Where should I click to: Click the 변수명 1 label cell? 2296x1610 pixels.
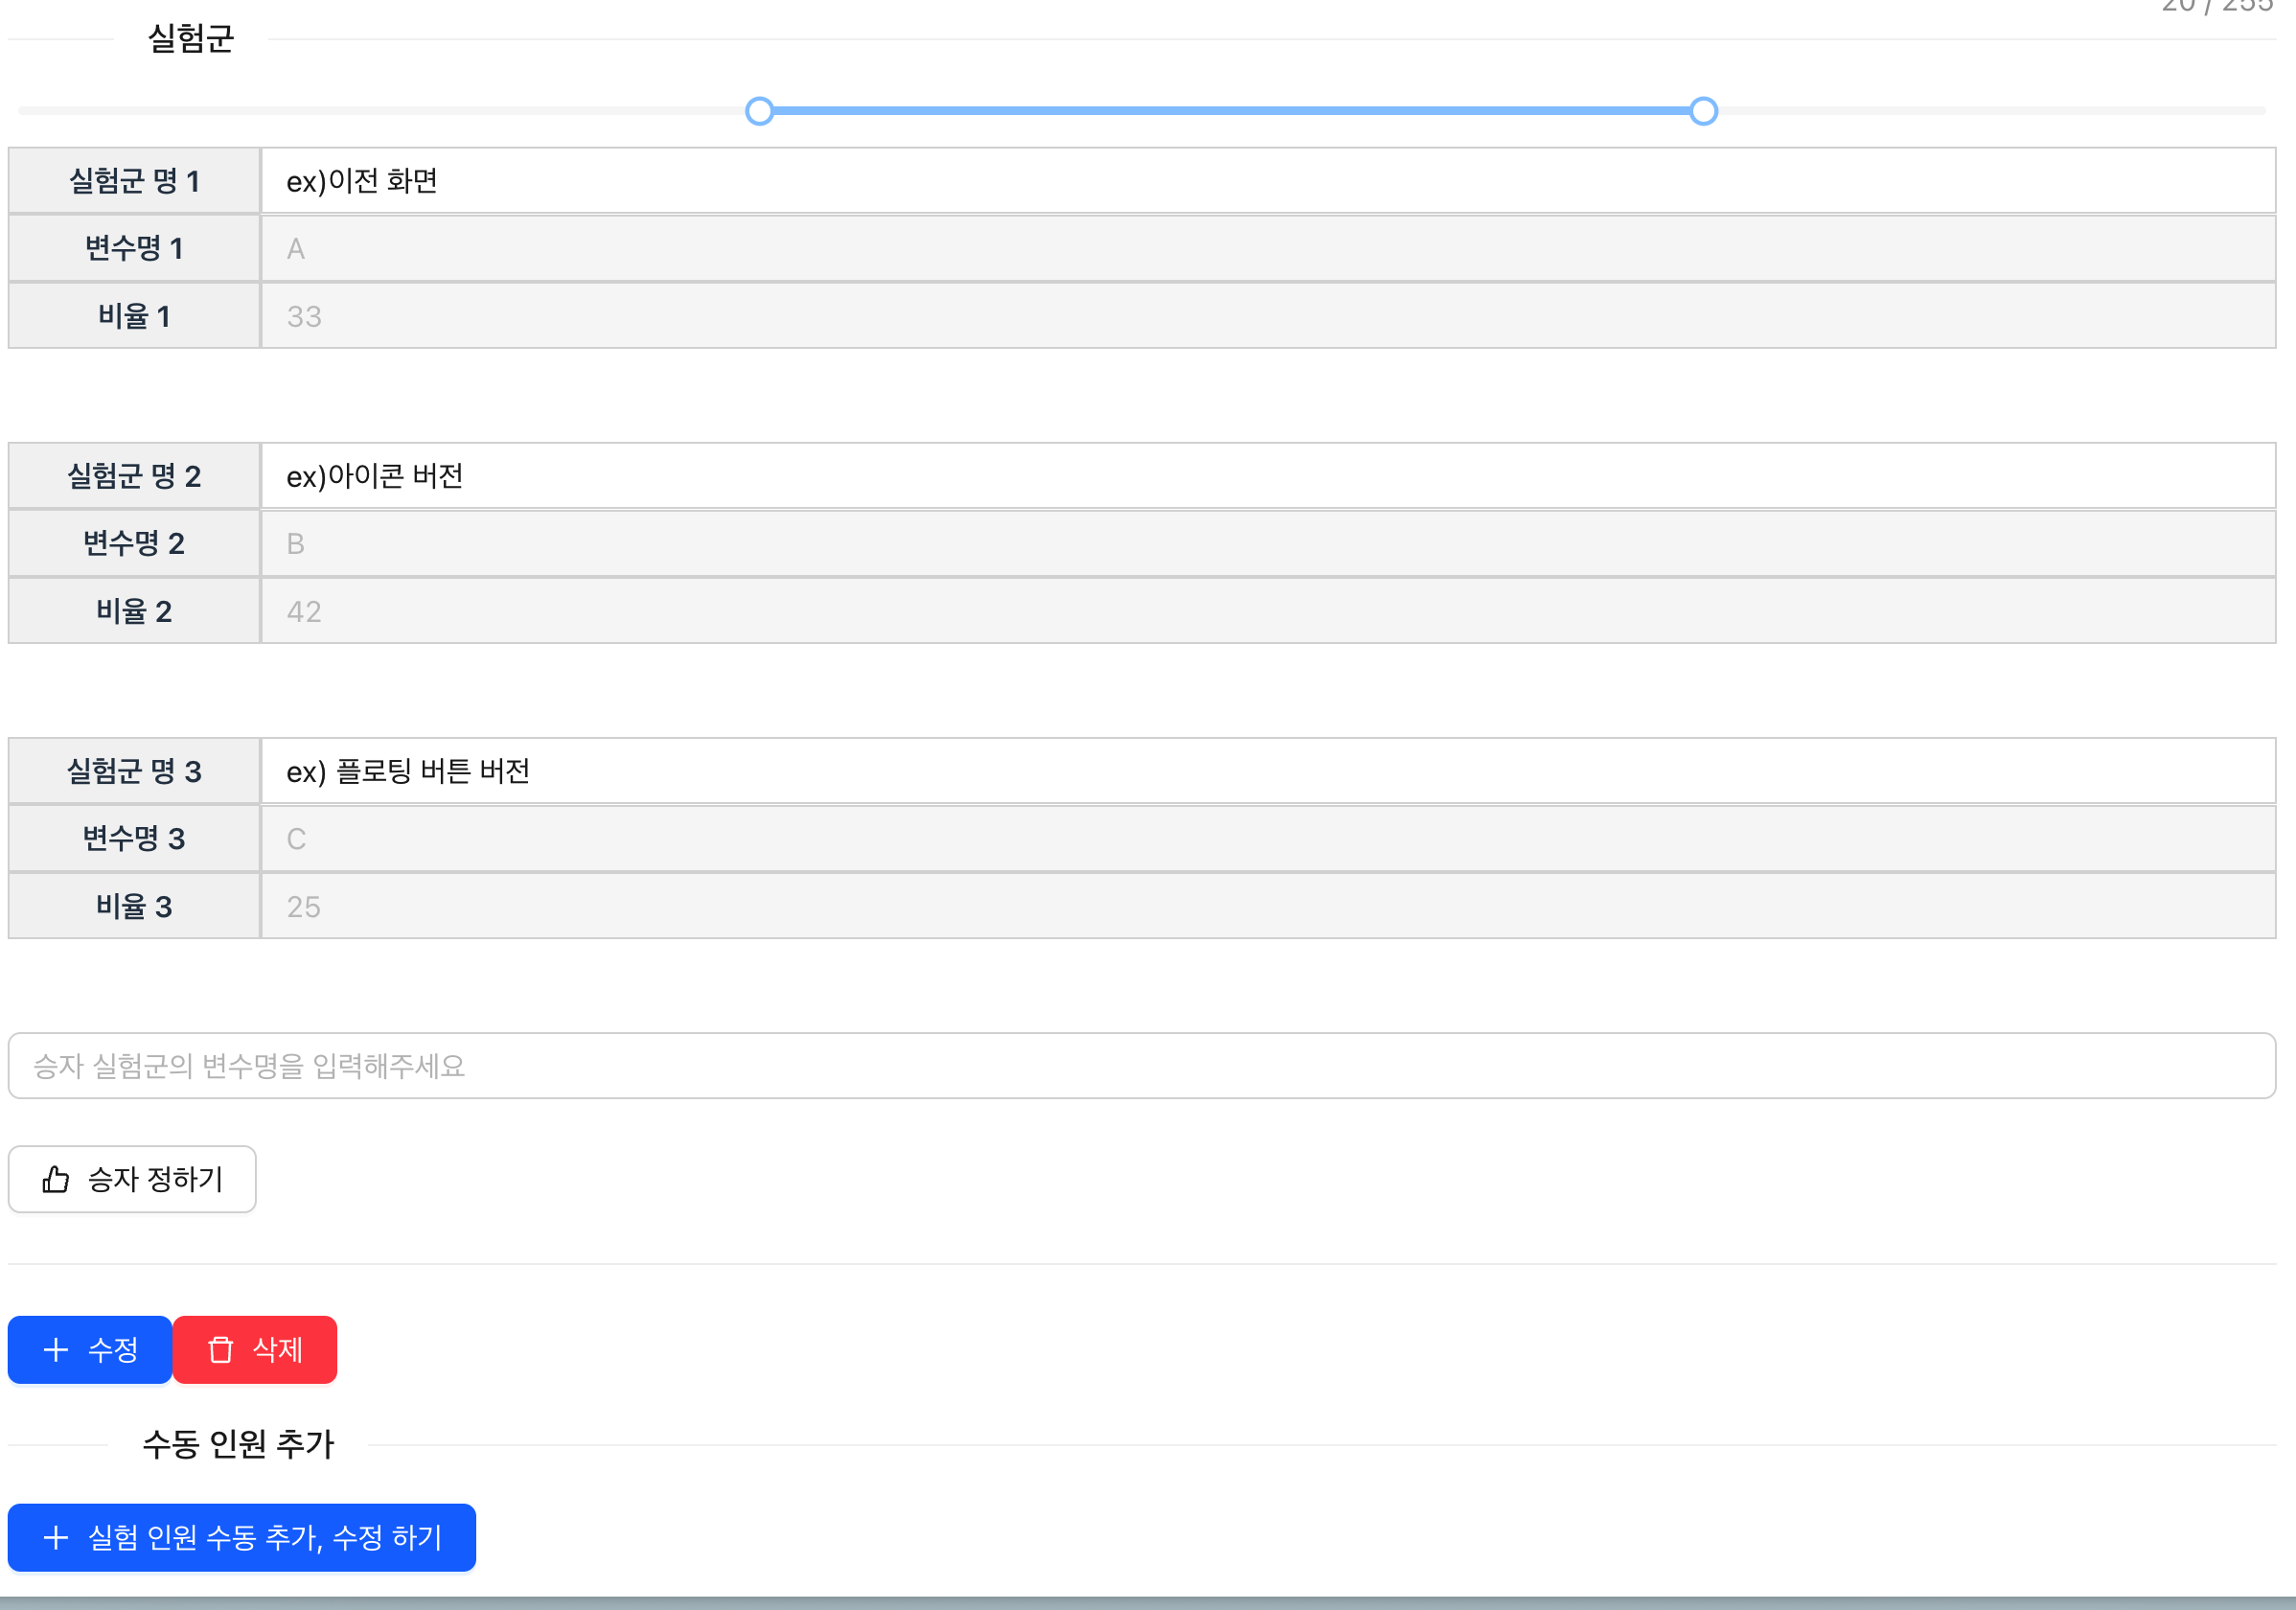click(x=134, y=249)
